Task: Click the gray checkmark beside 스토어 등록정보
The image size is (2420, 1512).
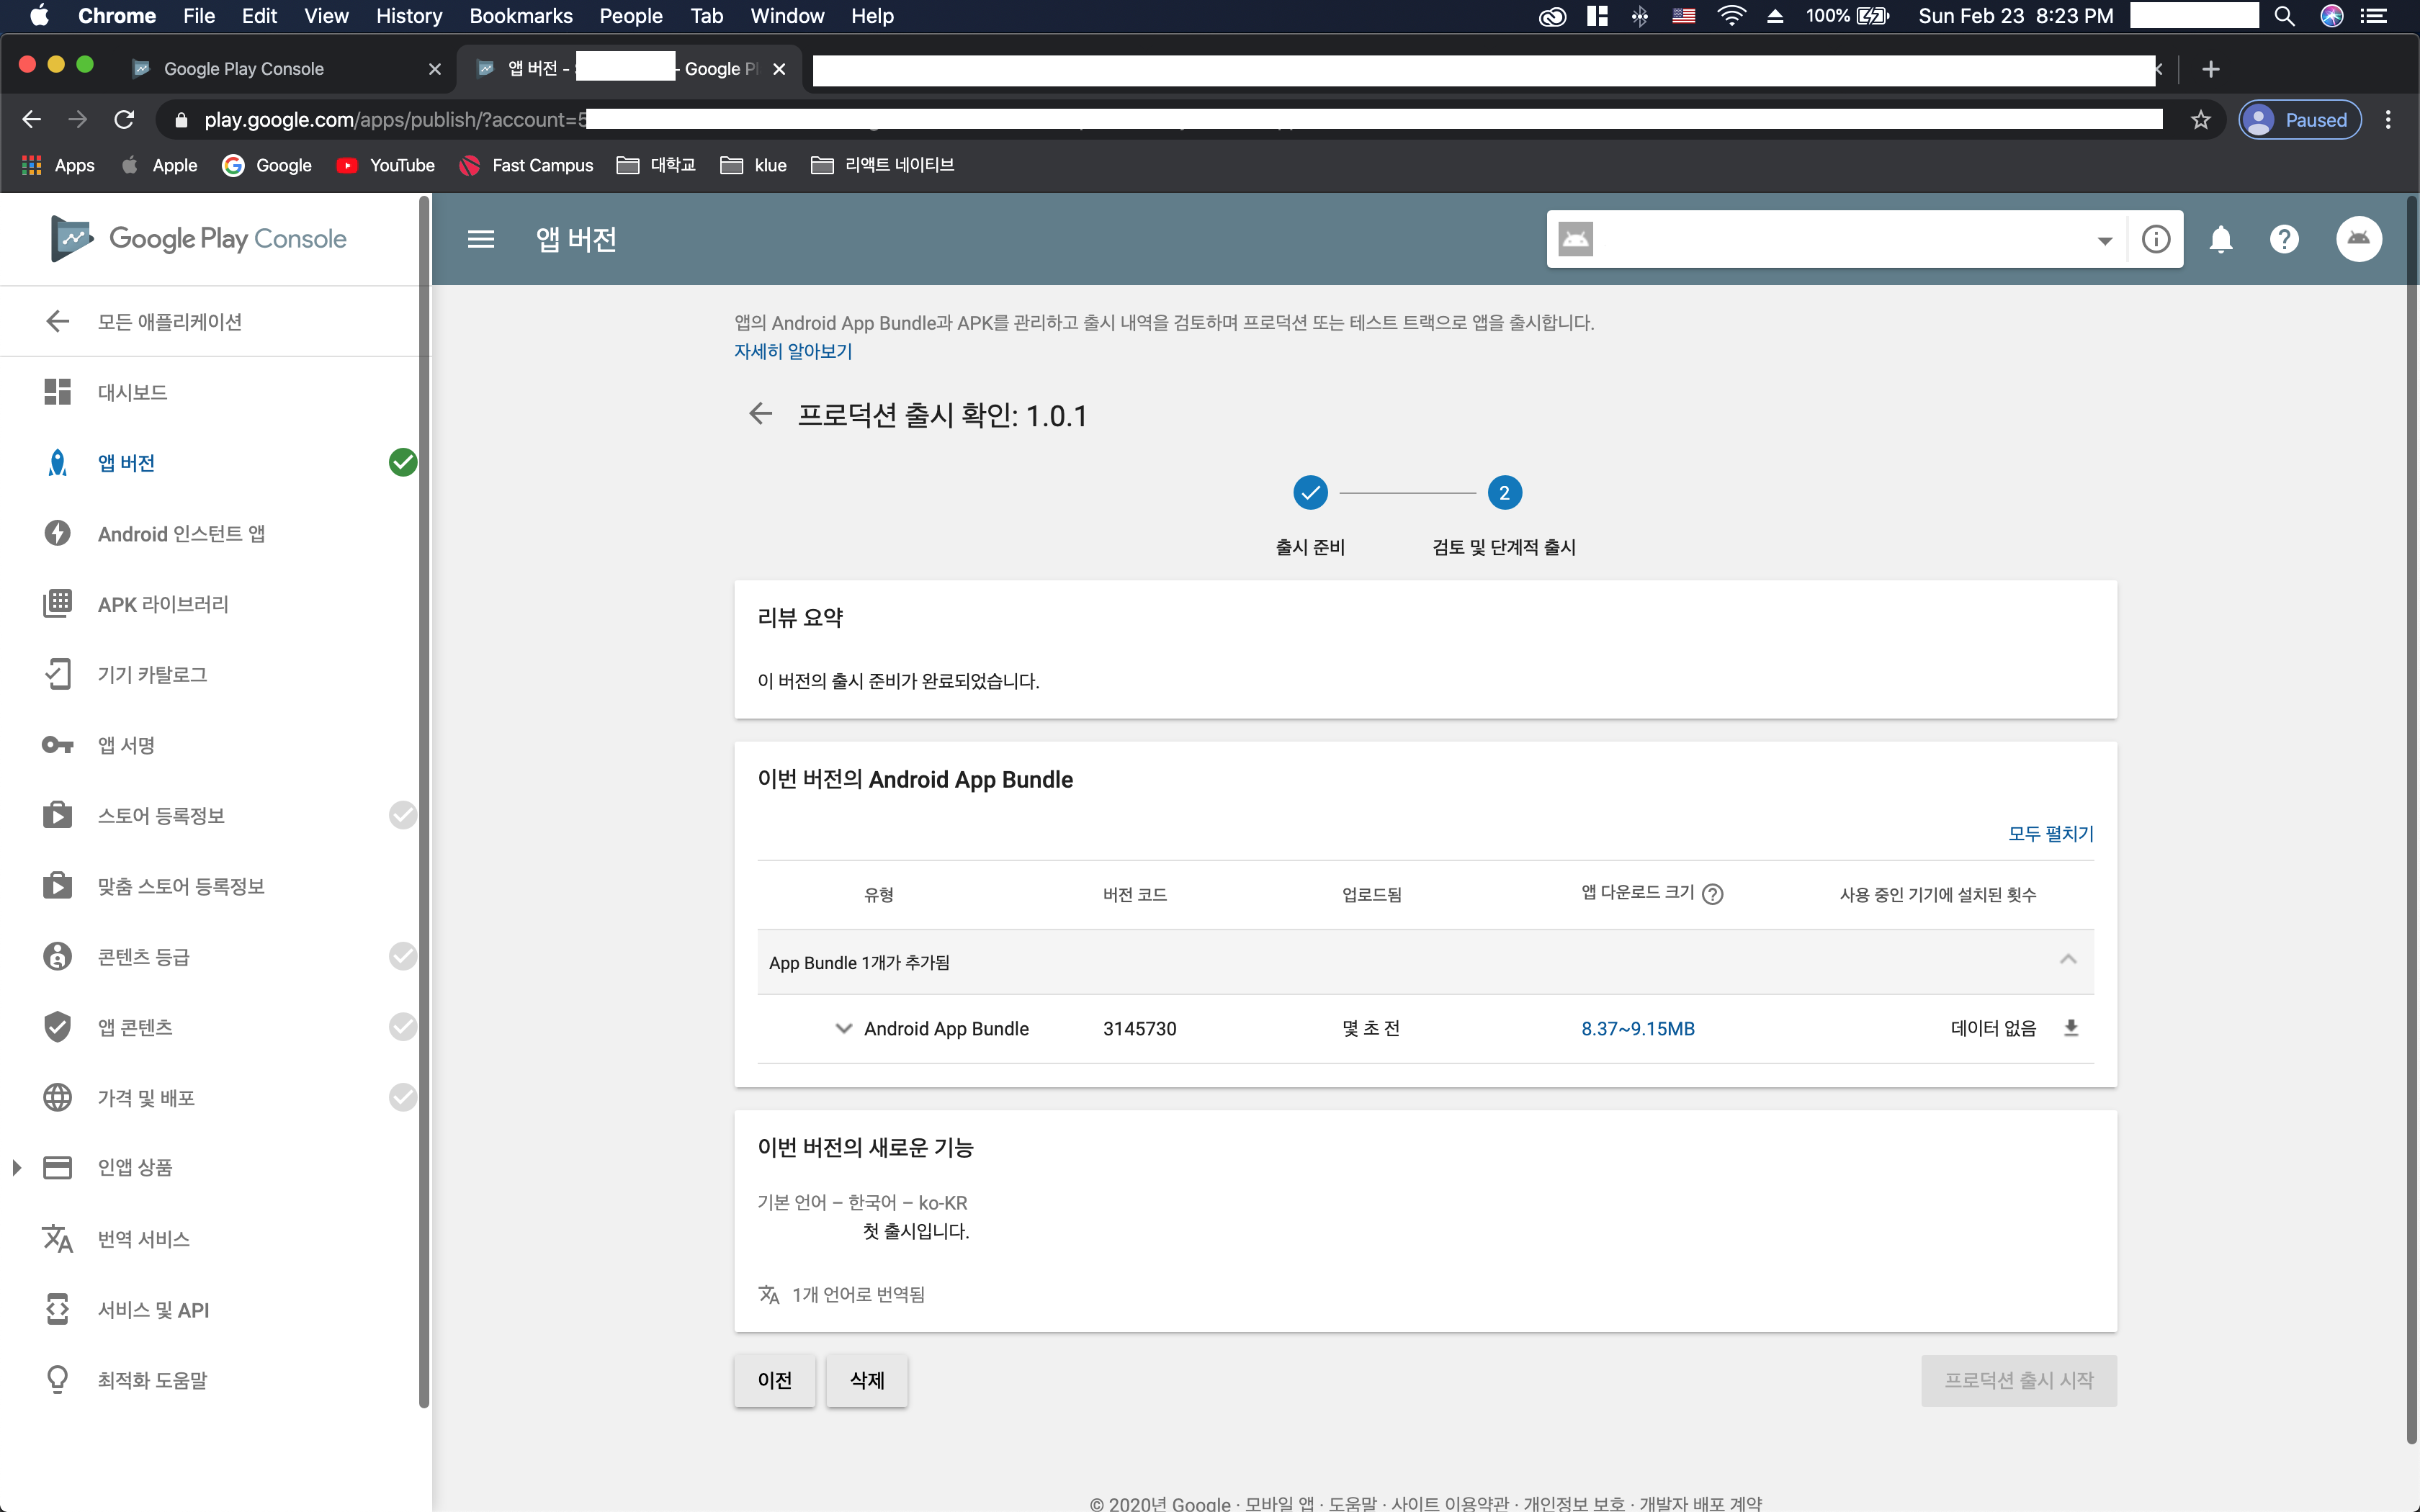Action: tap(402, 815)
